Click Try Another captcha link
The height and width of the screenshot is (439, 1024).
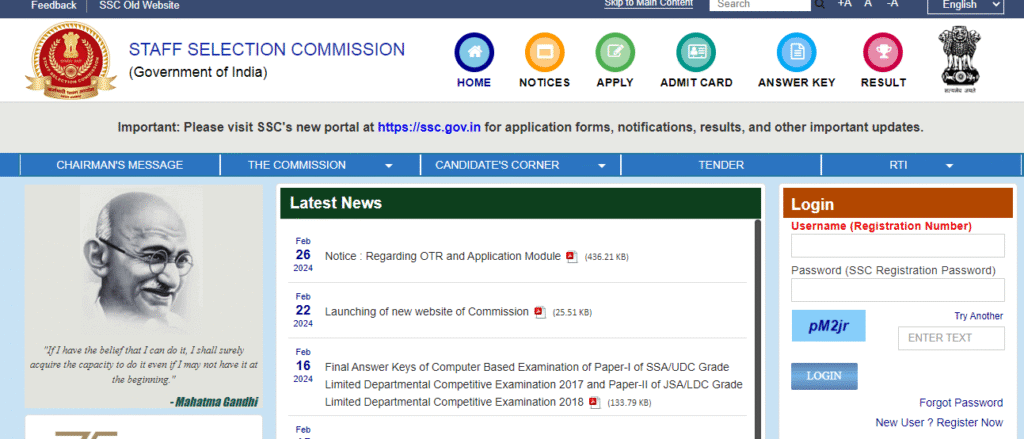(978, 316)
